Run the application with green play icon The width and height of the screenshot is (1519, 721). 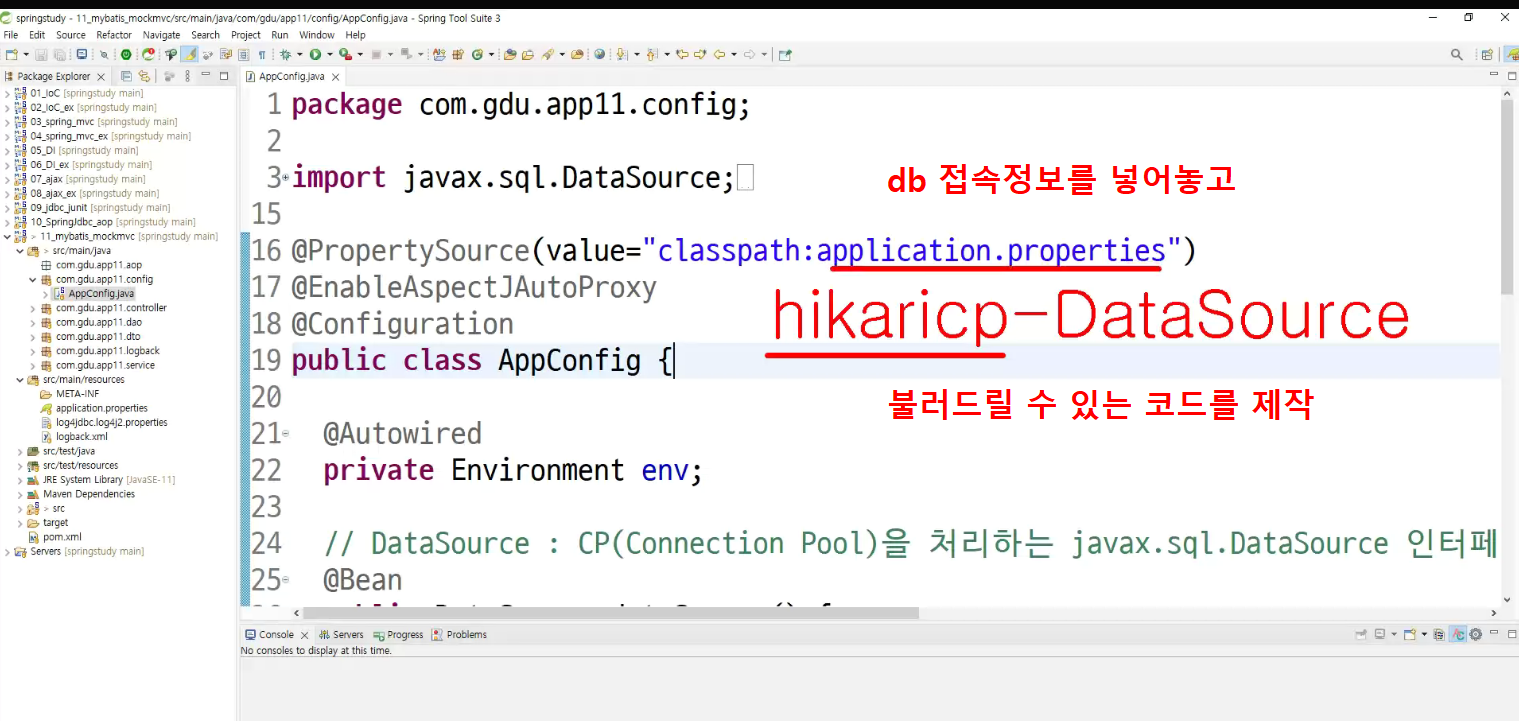tap(315, 54)
